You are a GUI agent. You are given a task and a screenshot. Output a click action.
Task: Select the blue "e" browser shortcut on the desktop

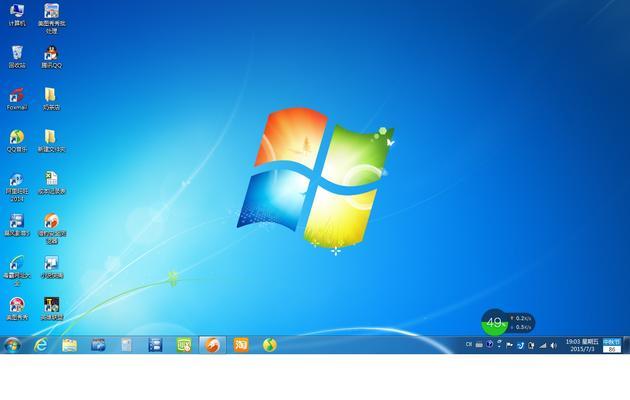click(17, 270)
